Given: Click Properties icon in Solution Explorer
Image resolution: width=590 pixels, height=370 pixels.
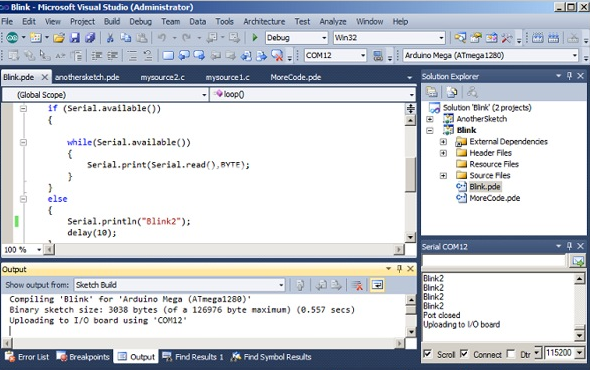Looking at the screenshot, I should (x=432, y=92).
